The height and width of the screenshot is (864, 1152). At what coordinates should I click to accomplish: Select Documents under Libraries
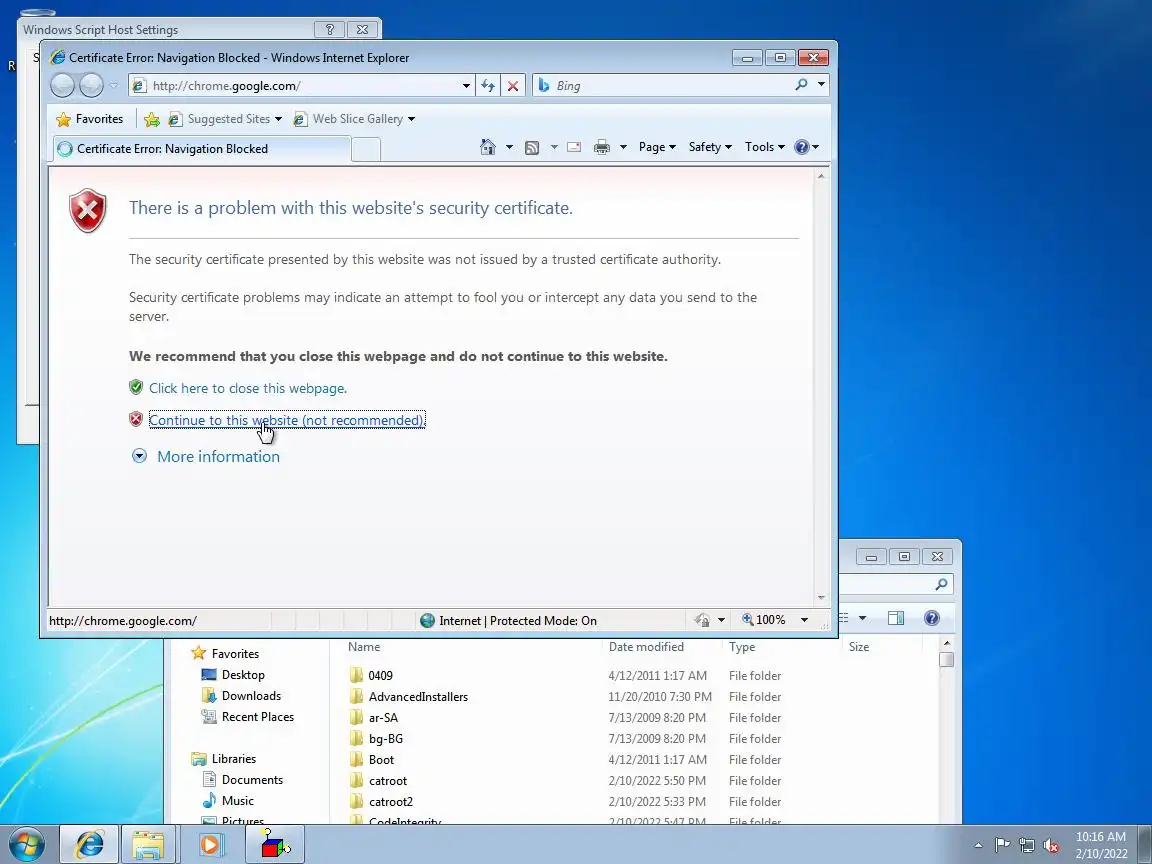[x=251, y=780]
